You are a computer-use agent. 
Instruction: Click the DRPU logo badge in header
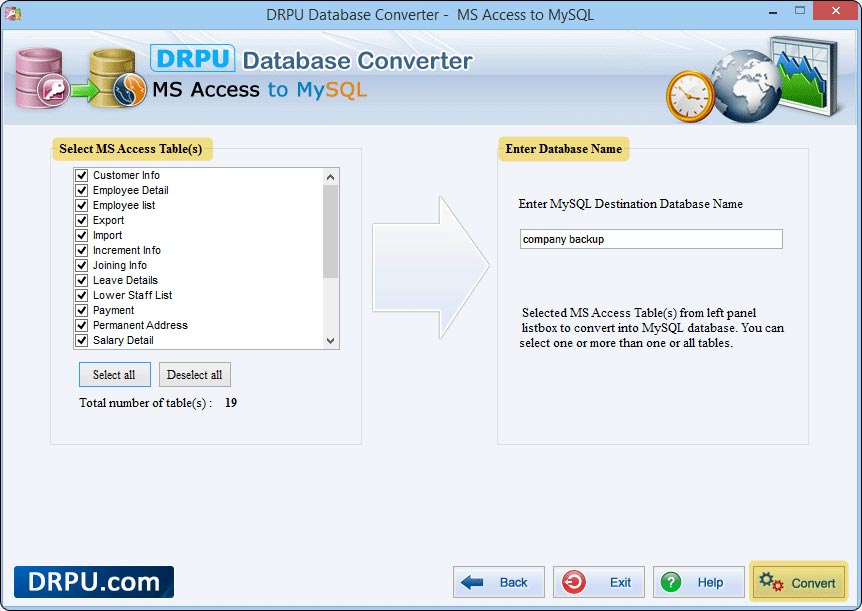pos(192,58)
